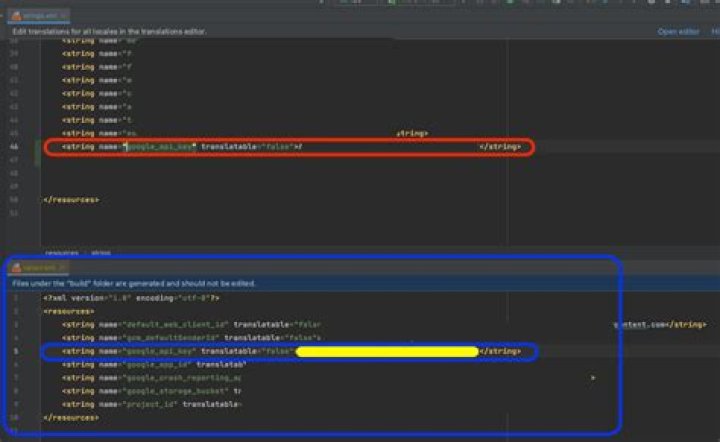The image size is (720, 442).
Task: Click the closing resources tag in values.xml
Action: tap(71, 418)
